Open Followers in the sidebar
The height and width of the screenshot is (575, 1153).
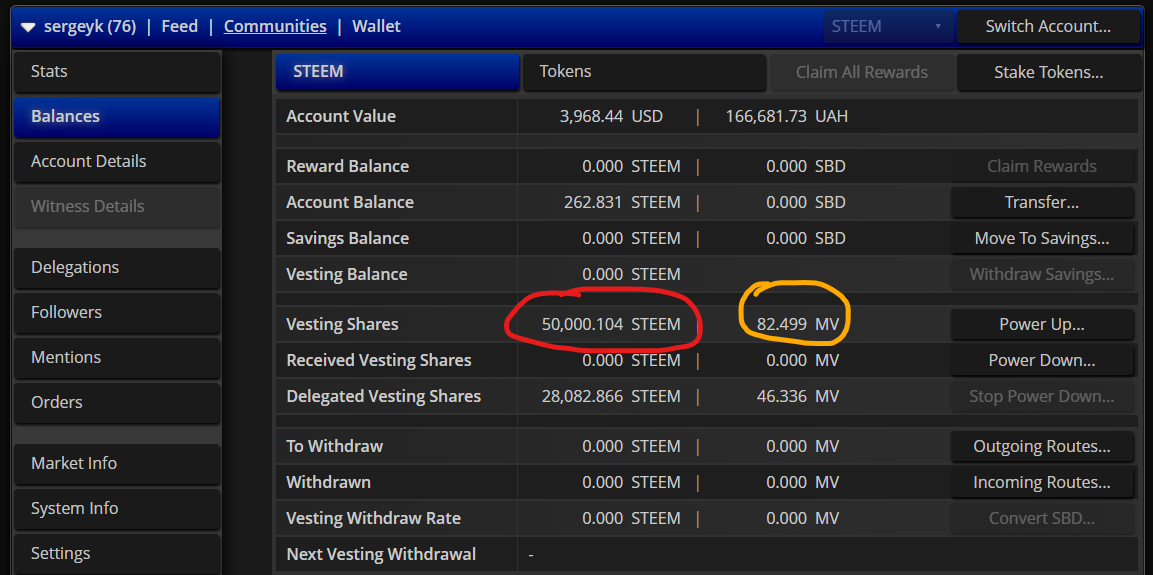coord(117,312)
